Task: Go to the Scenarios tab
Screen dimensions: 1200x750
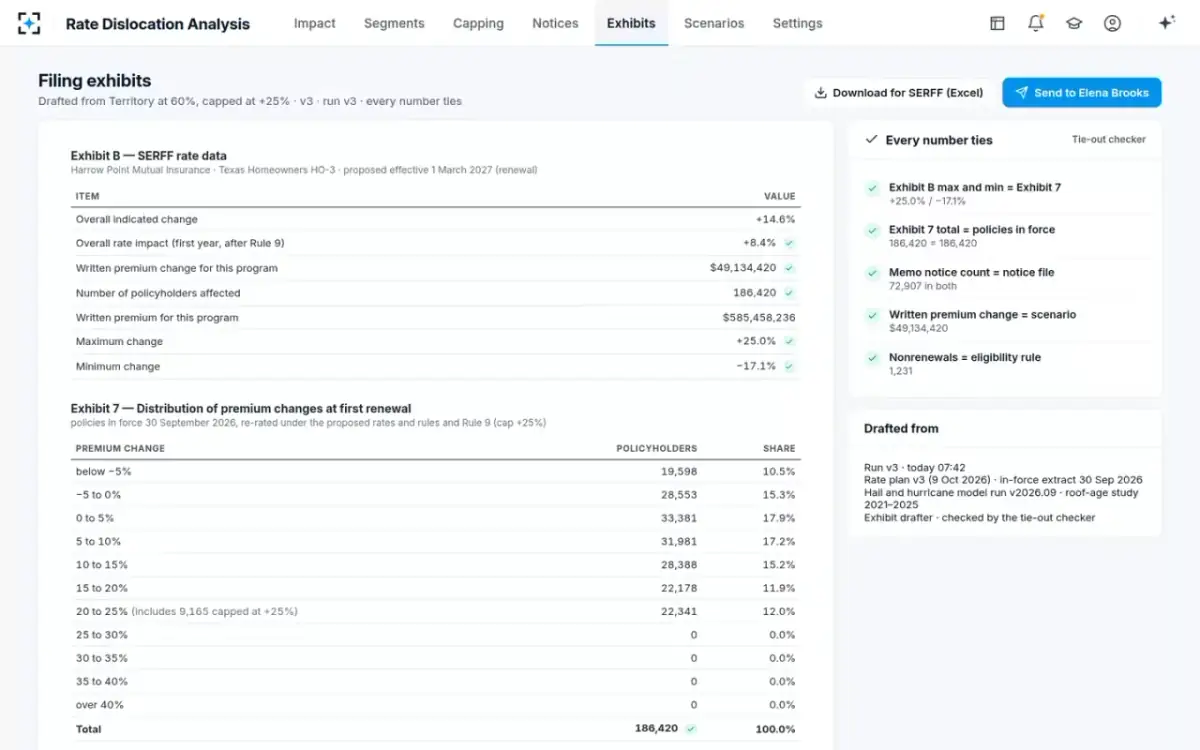Action: (x=714, y=23)
